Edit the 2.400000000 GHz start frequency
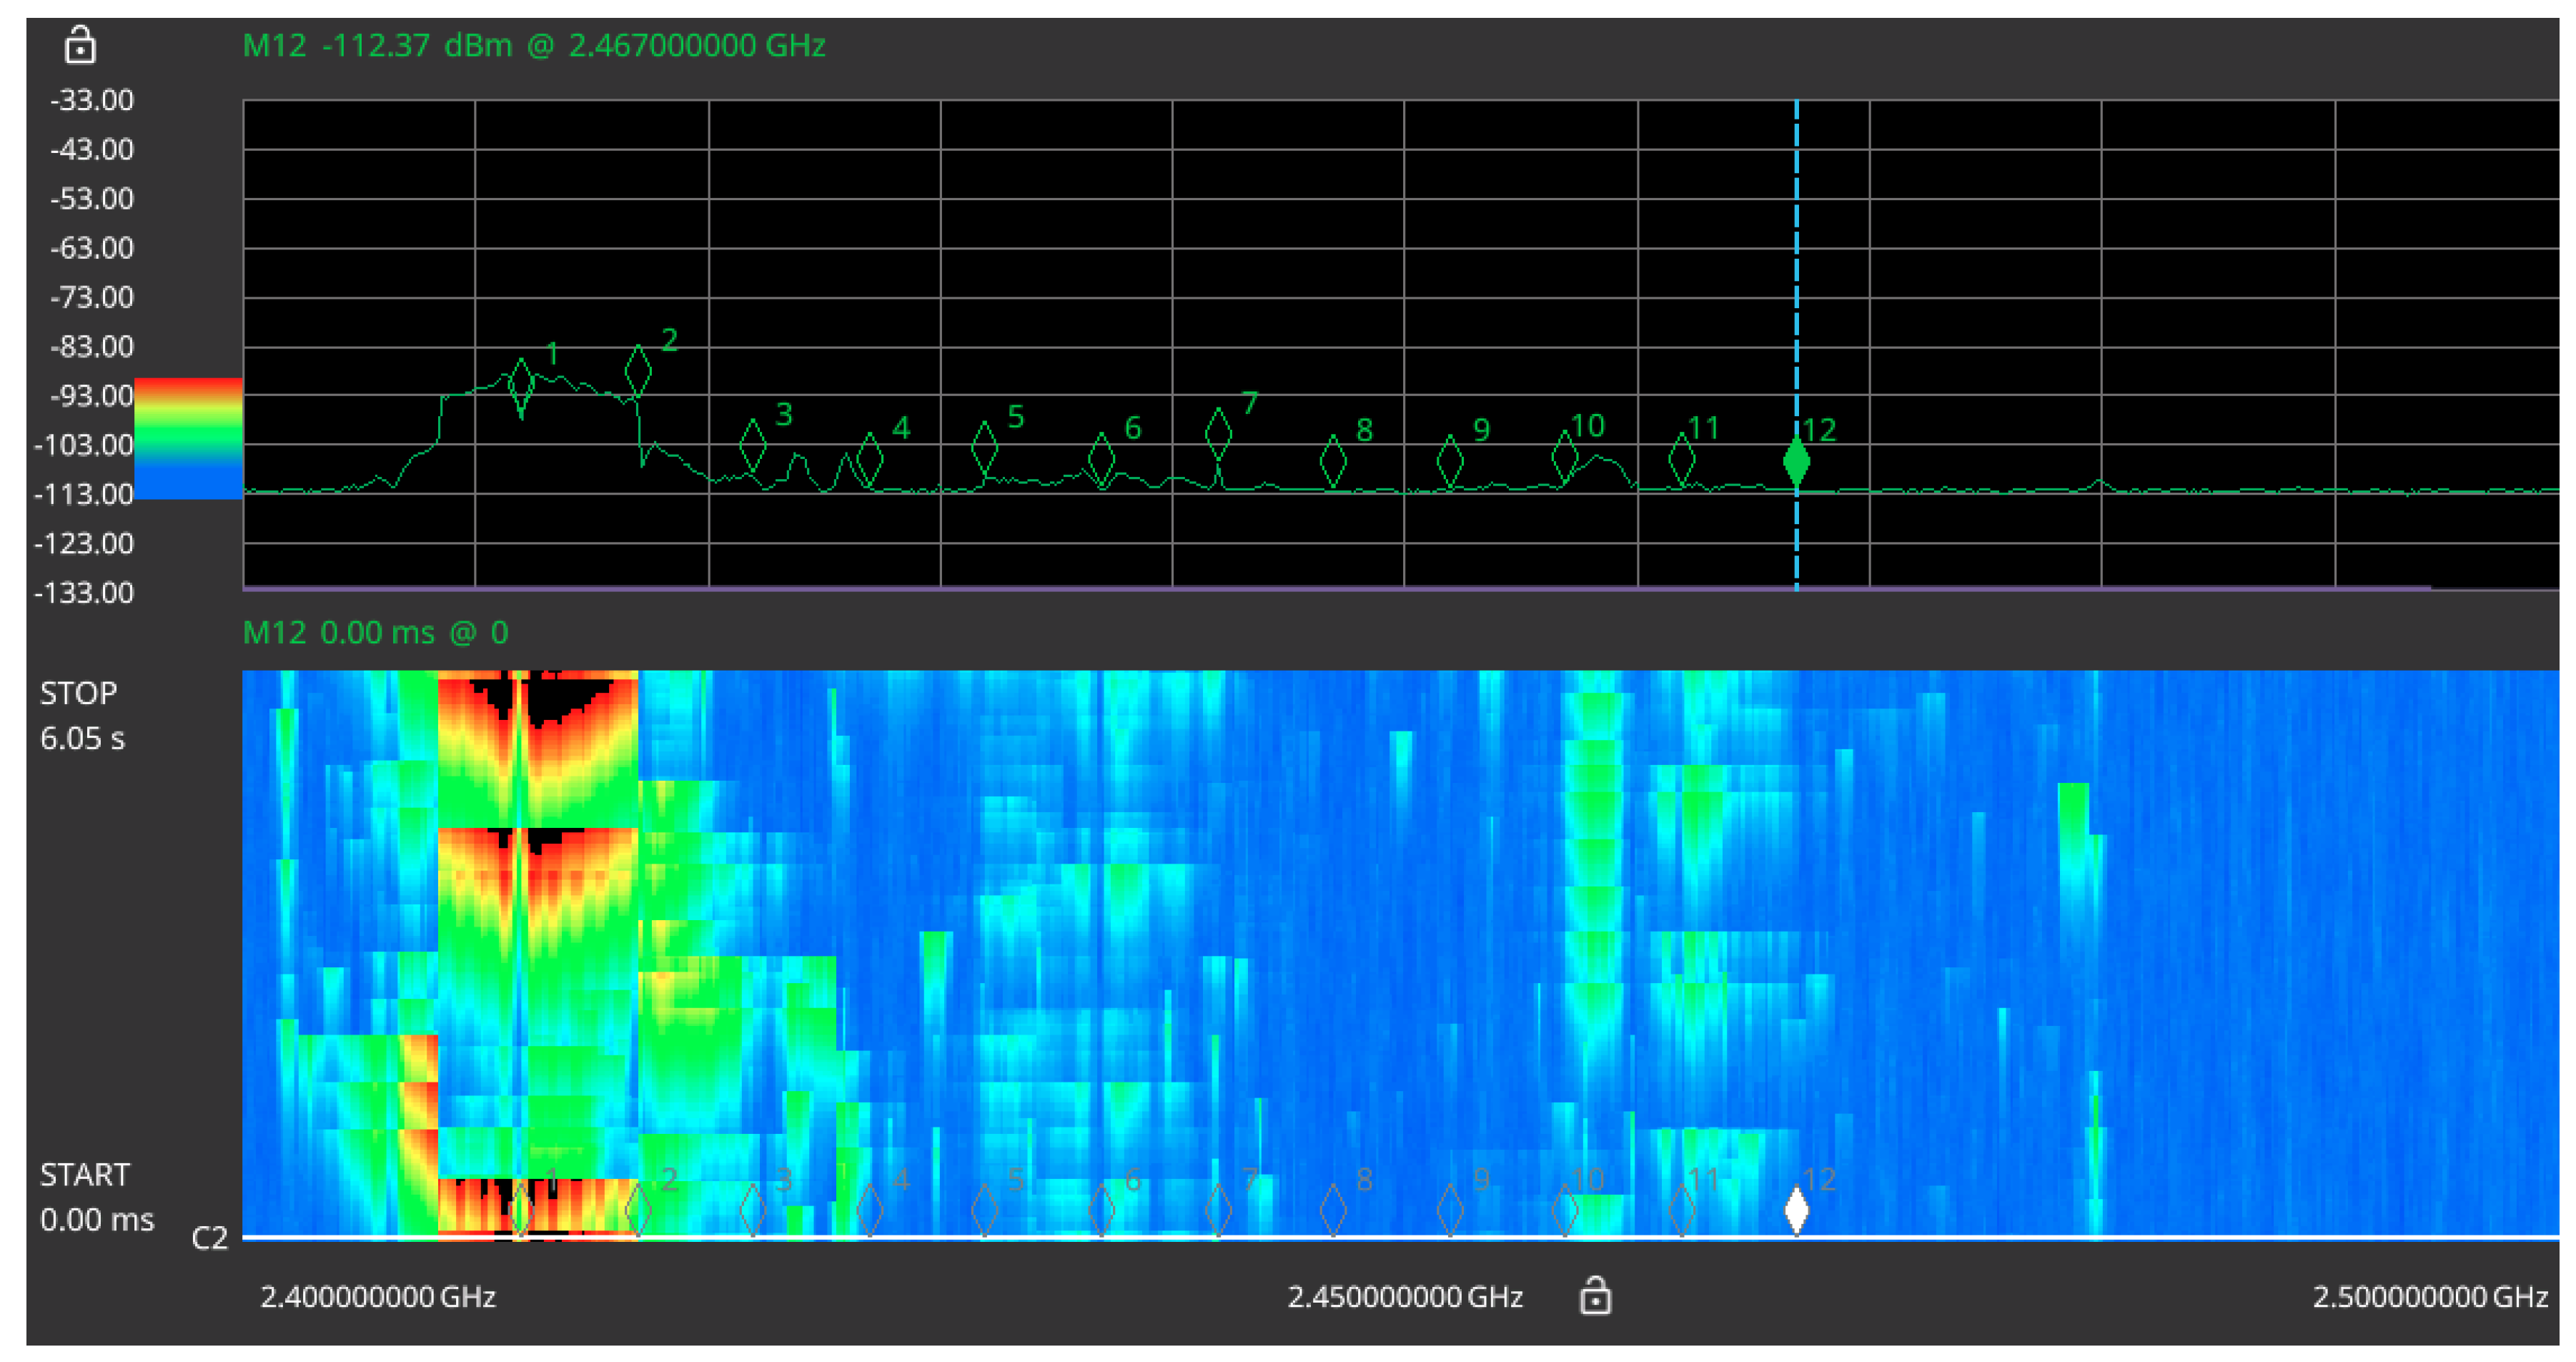This screenshot has width=2576, height=1362. (x=378, y=1297)
